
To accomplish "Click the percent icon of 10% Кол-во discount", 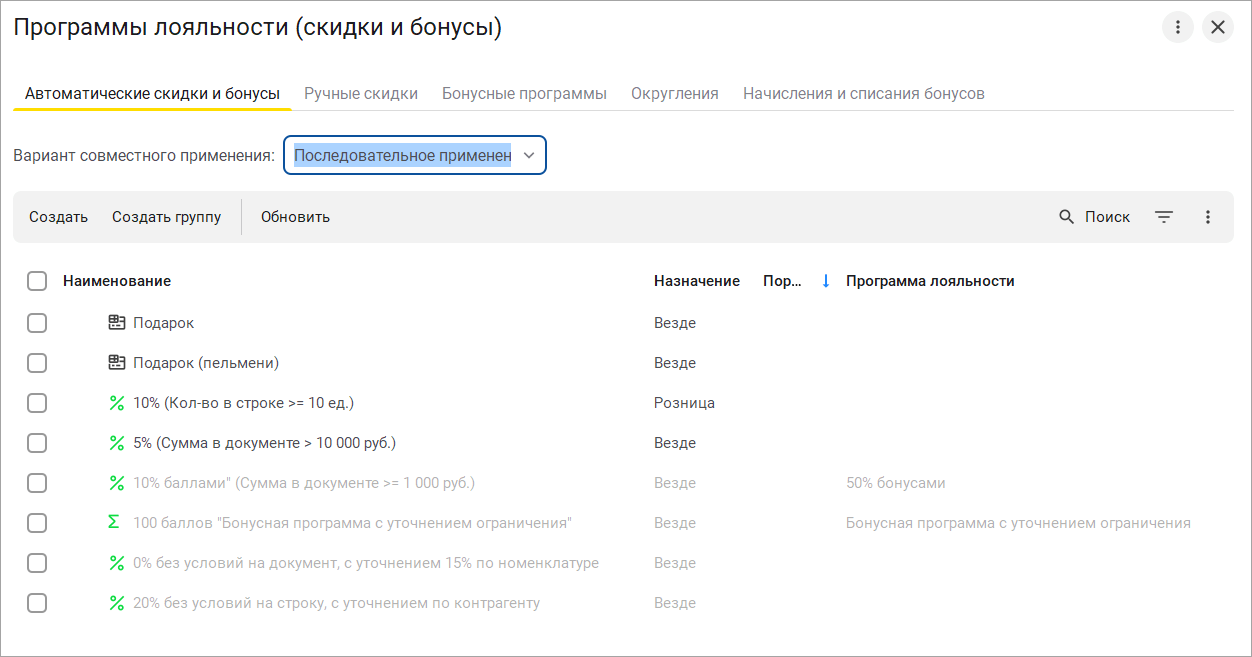I will click(x=116, y=403).
